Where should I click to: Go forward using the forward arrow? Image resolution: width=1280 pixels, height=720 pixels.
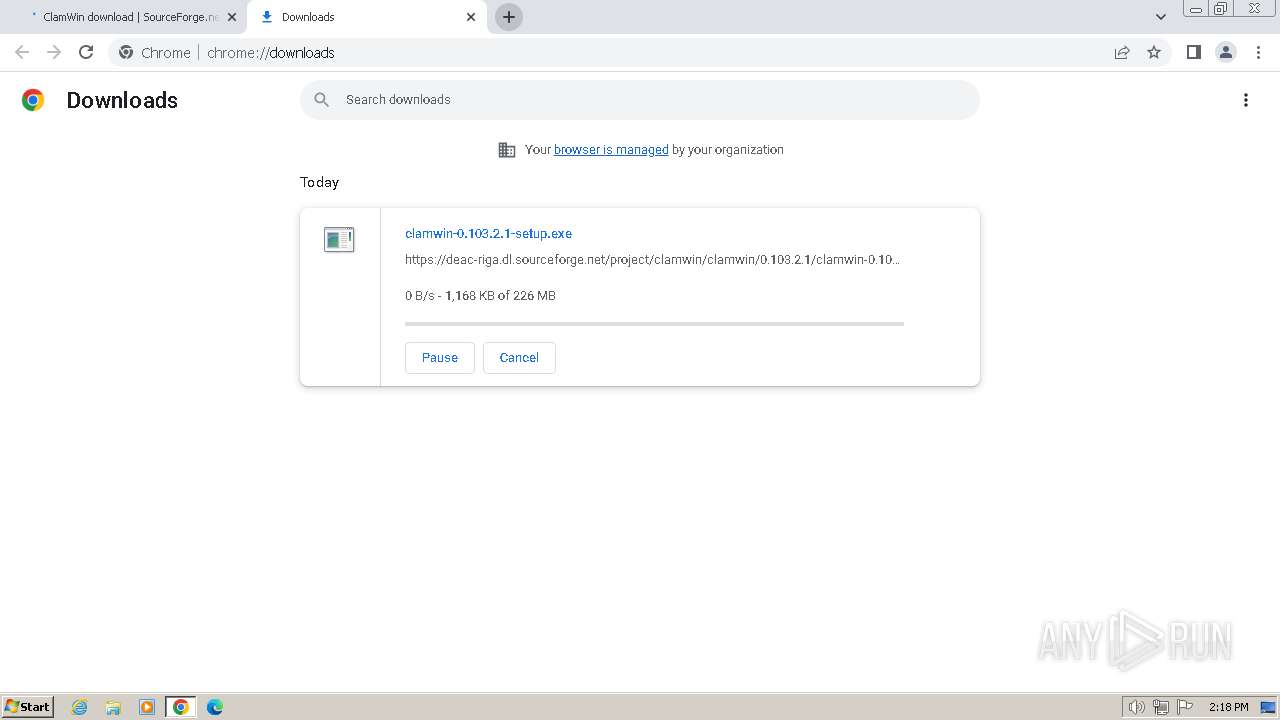coord(54,52)
